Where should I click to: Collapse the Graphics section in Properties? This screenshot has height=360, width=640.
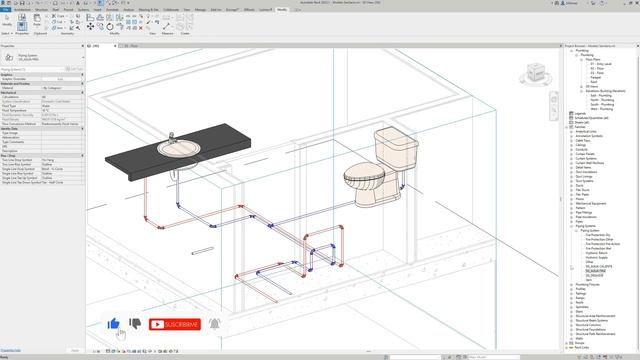(x=82, y=75)
